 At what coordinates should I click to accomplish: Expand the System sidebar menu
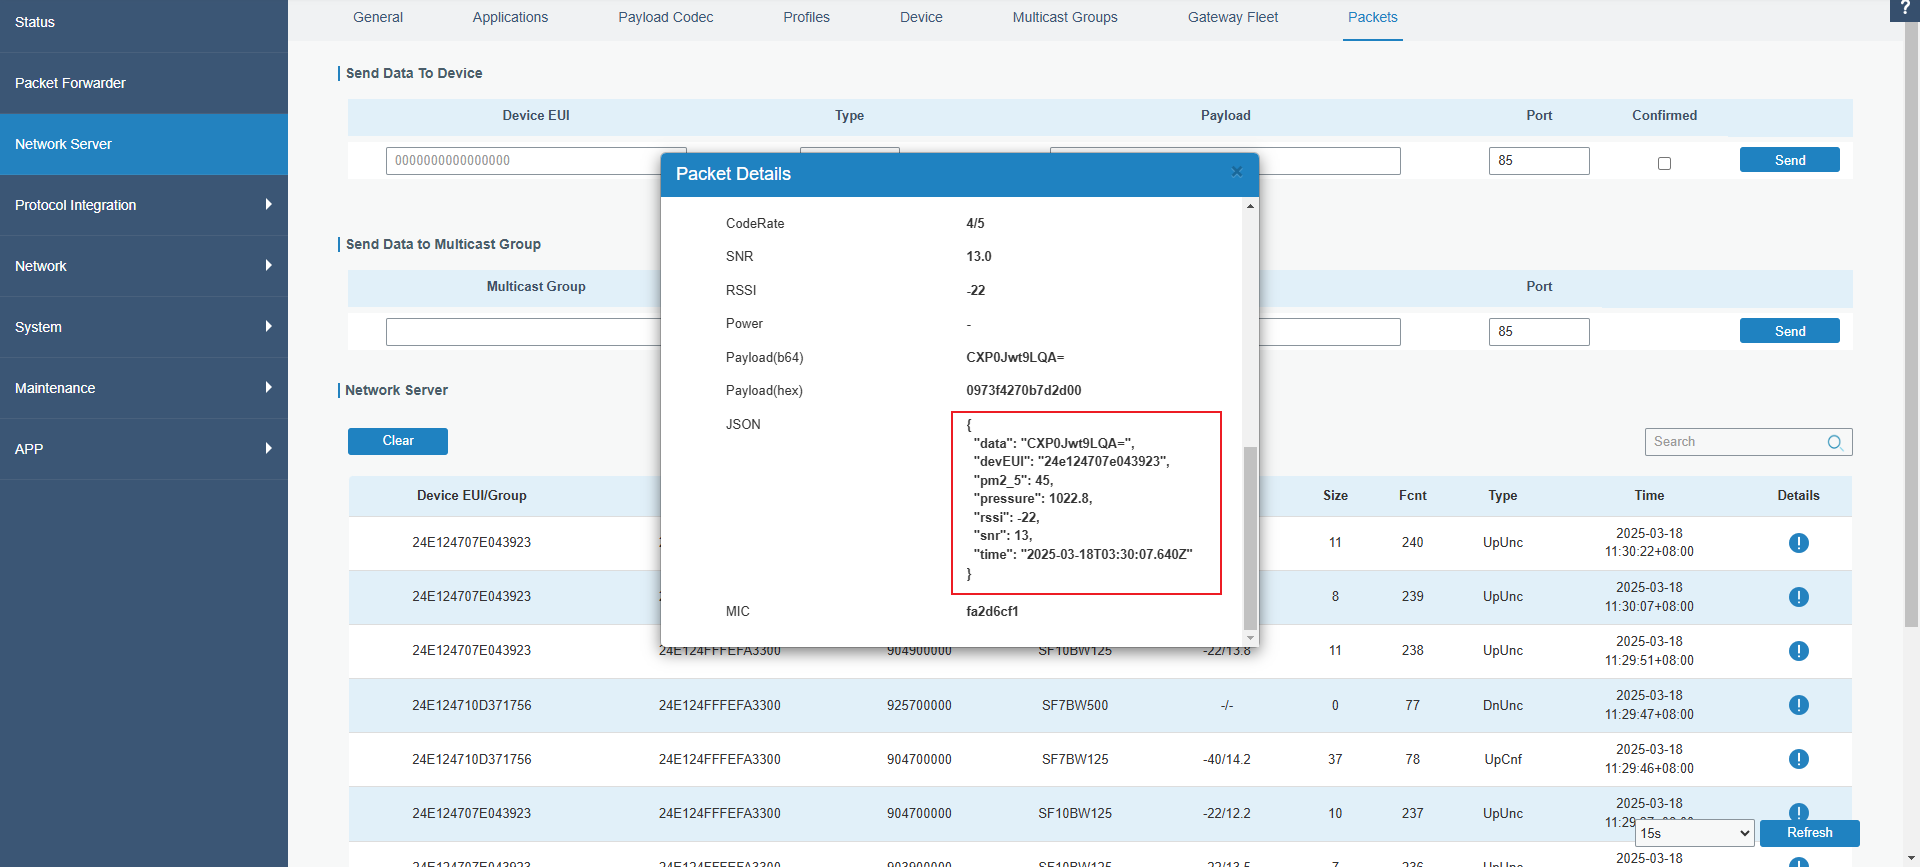[x=144, y=327]
